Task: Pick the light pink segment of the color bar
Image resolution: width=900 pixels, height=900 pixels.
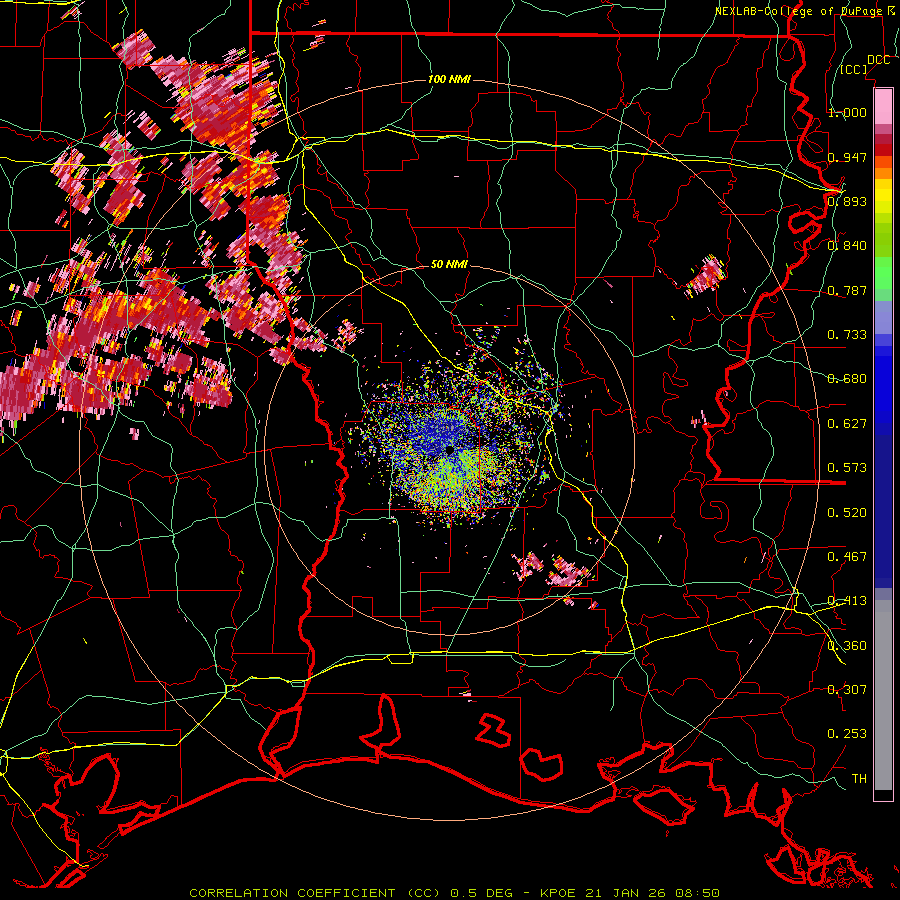Action: coord(883,107)
